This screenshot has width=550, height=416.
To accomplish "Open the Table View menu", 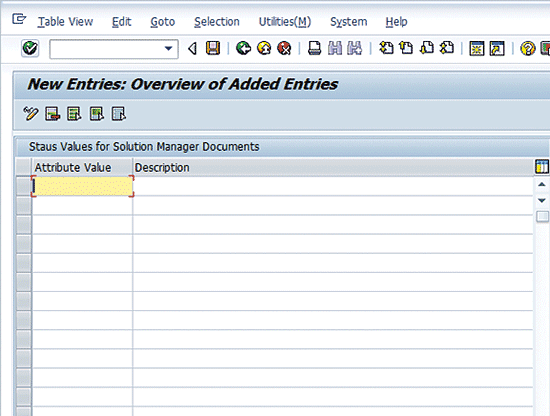I will pyautogui.click(x=65, y=22).
